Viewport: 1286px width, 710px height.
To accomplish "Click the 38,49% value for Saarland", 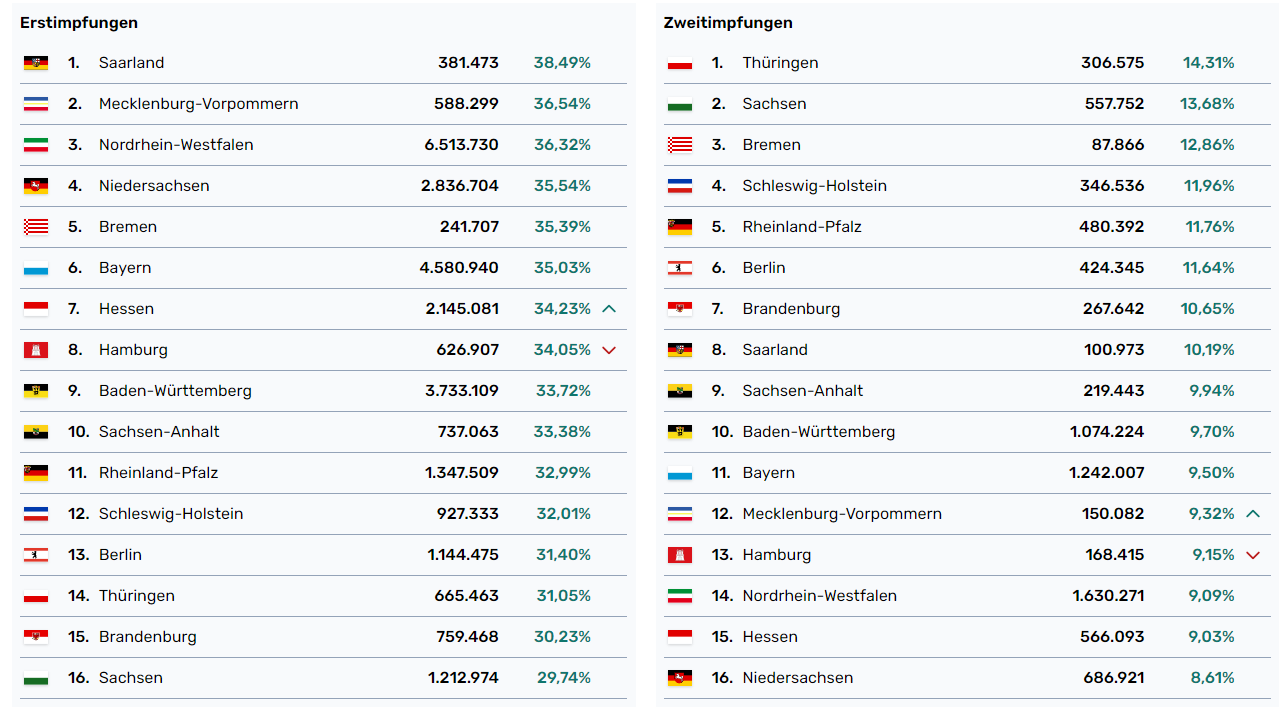I will [x=562, y=63].
